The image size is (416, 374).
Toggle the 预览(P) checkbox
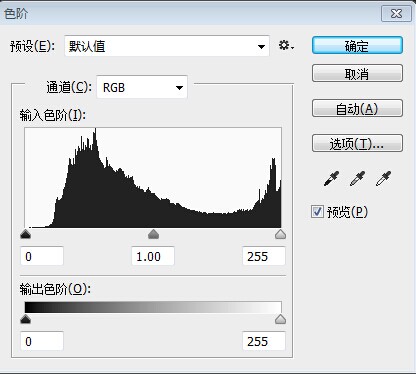tap(317, 212)
